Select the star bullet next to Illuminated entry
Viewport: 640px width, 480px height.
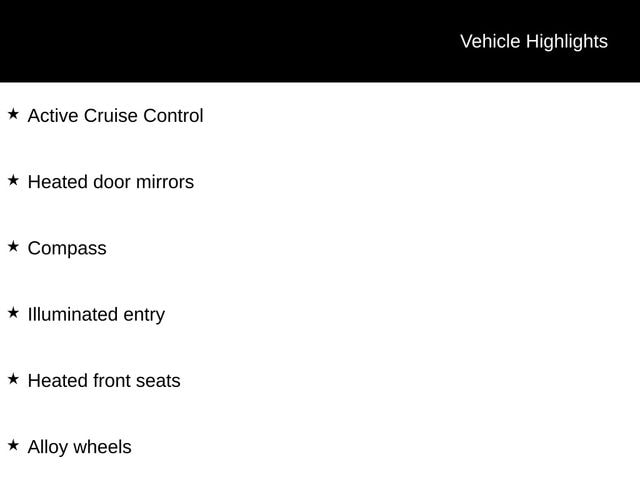tap(13, 312)
